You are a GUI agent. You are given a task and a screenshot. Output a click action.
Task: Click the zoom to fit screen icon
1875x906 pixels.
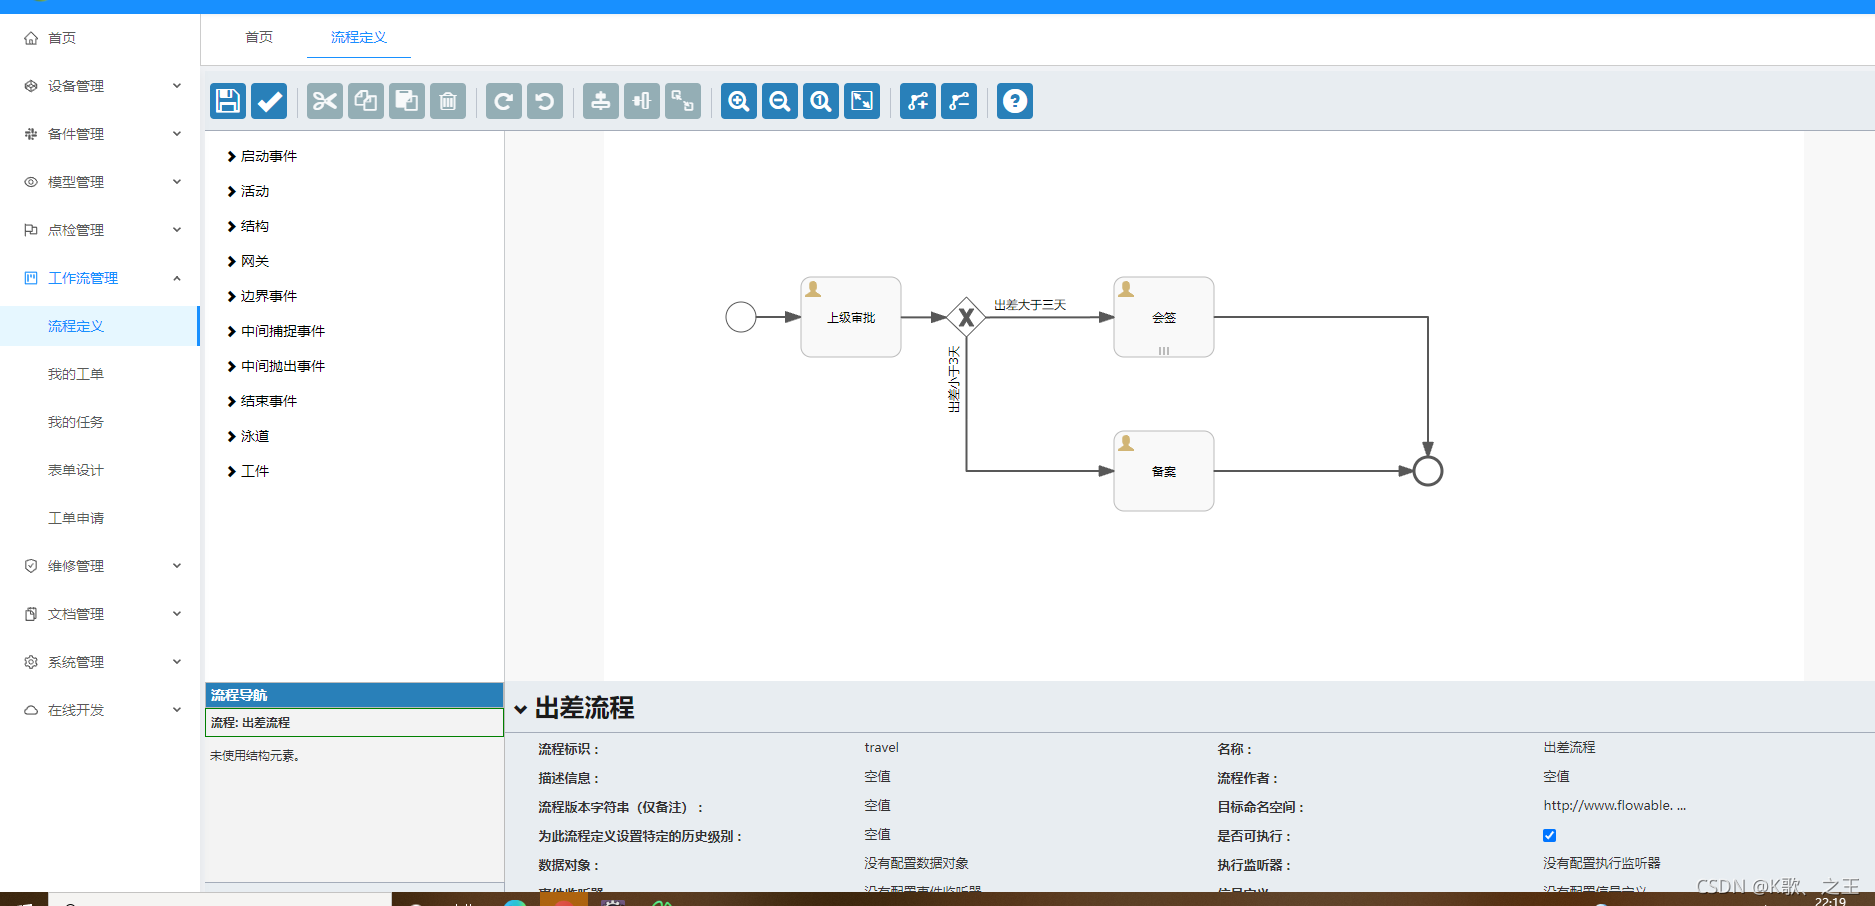[x=862, y=101]
